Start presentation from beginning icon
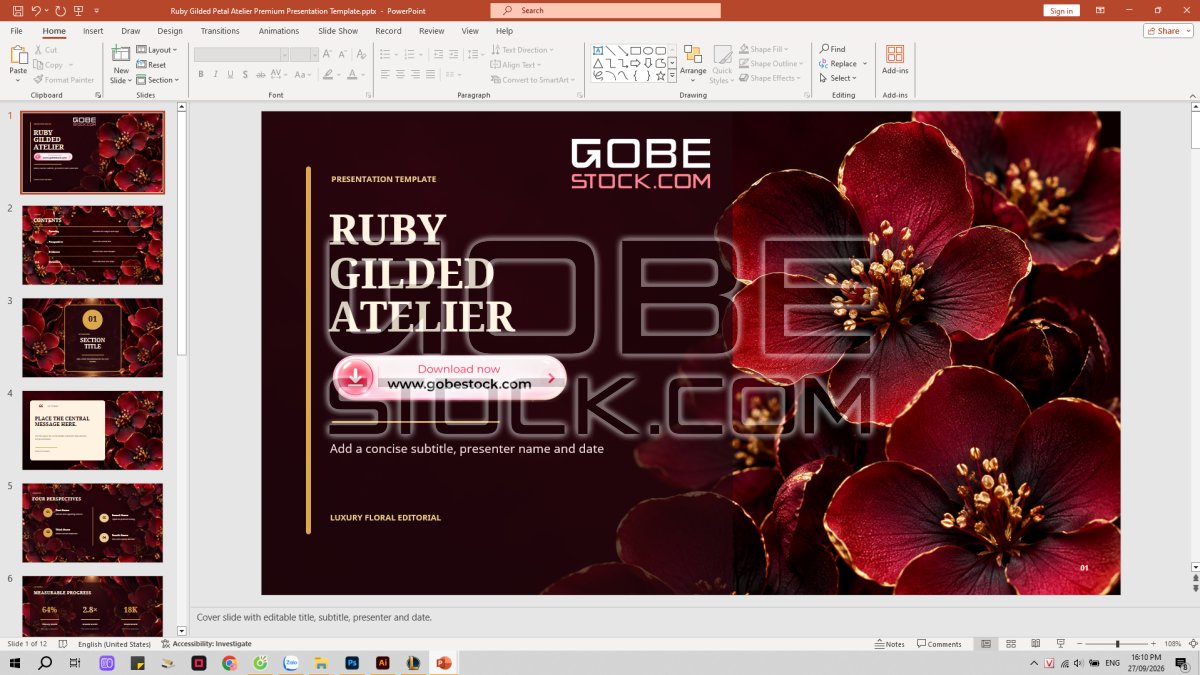Screen dimensions: 1200x675 pos(80,10)
